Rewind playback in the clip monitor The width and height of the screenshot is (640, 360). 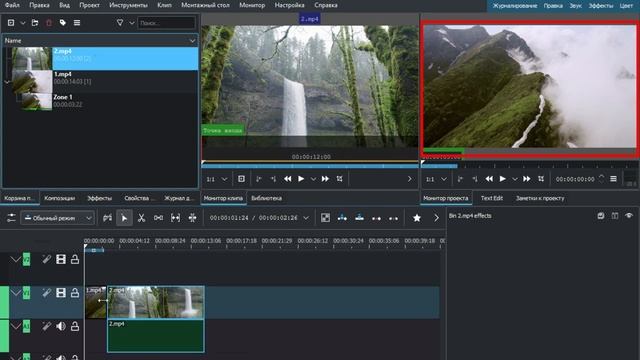(x=288, y=179)
